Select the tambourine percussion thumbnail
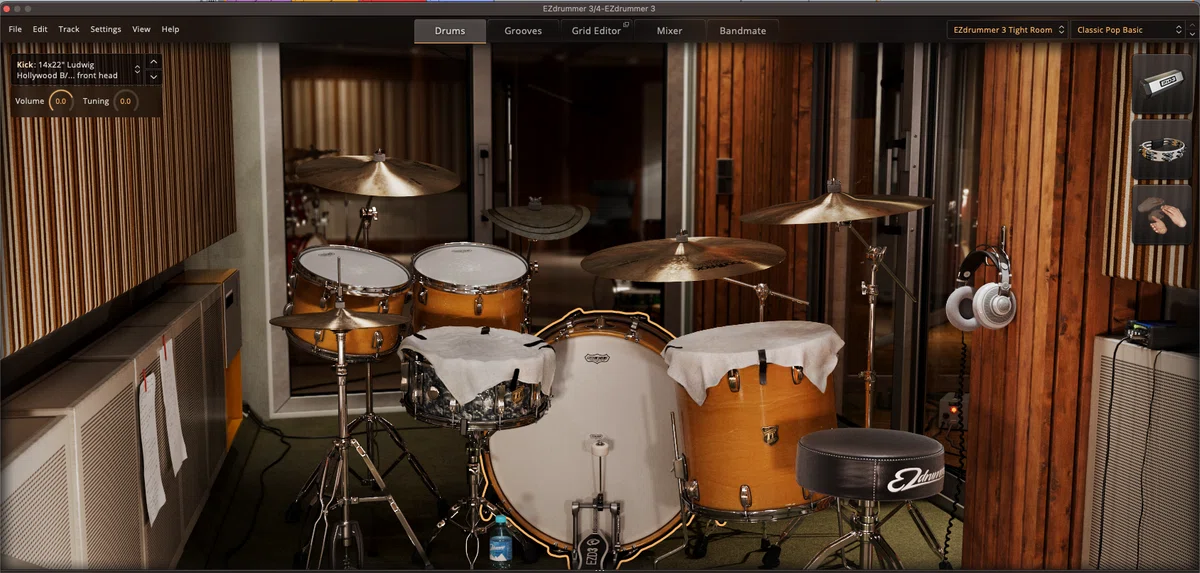The height and width of the screenshot is (573, 1200). point(1161,150)
